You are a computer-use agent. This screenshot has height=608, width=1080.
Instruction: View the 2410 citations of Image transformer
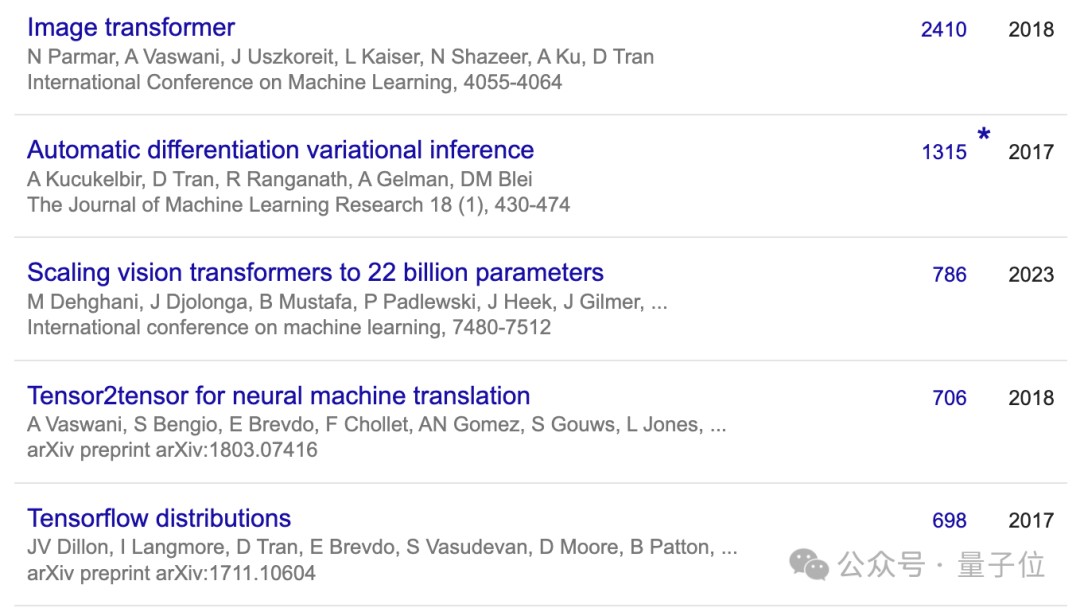pos(943,29)
